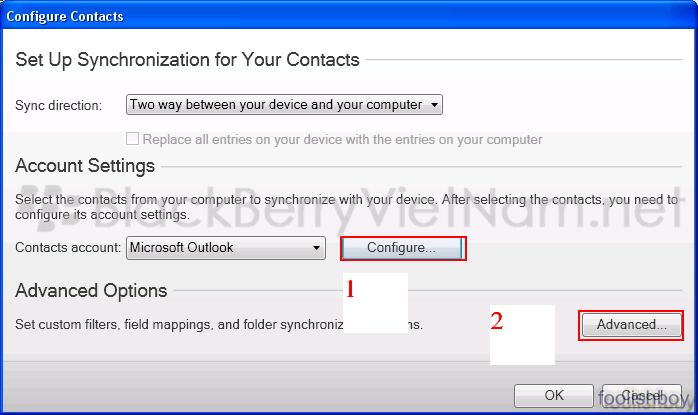Click the Replace all entries on your device label
The width and height of the screenshot is (698, 415).
tap(342, 139)
